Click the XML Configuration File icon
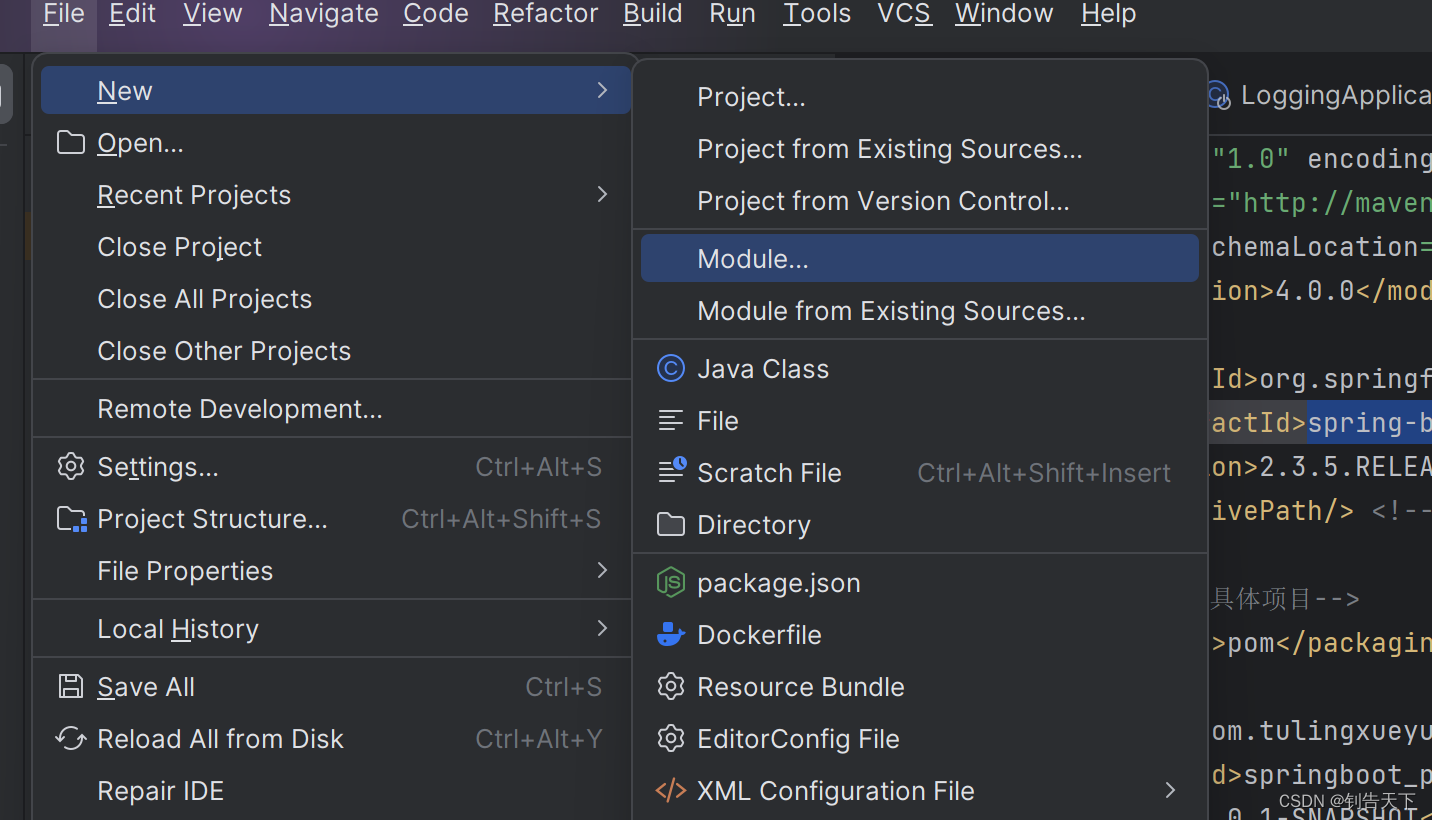Viewport: 1432px width, 820px height. pyautogui.click(x=670, y=791)
